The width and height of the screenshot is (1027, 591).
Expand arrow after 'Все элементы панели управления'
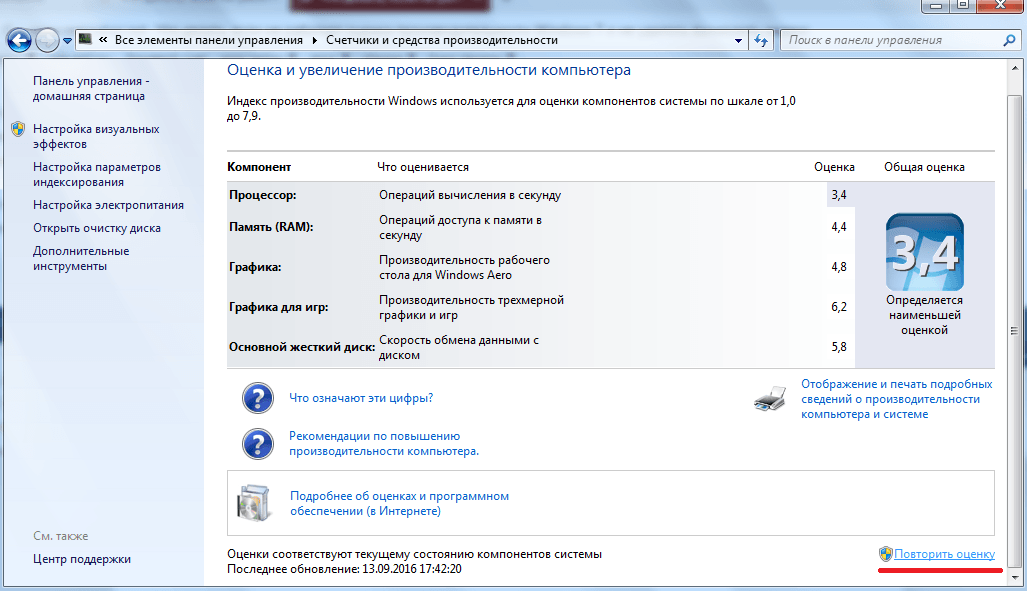point(314,41)
